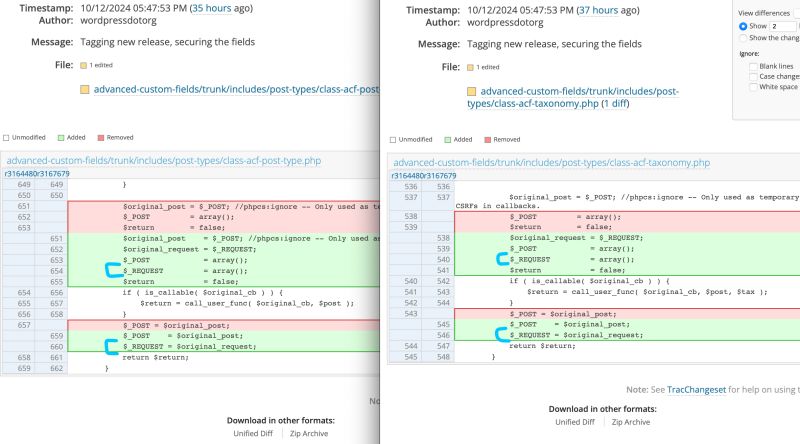Download Zip Archive in left pane
The width and height of the screenshot is (800, 444).
click(x=309, y=434)
